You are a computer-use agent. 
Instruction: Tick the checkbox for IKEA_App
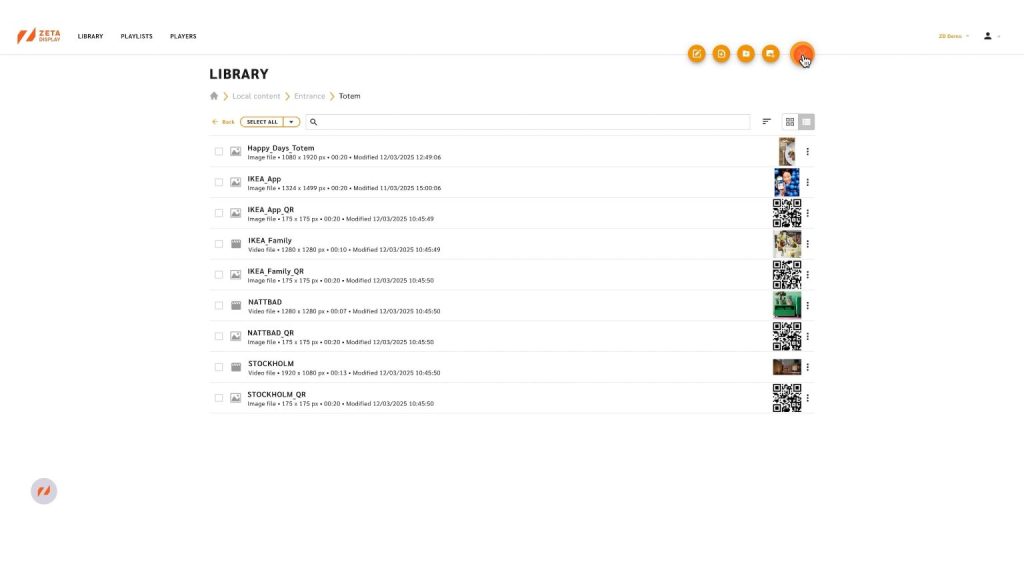[219, 183]
